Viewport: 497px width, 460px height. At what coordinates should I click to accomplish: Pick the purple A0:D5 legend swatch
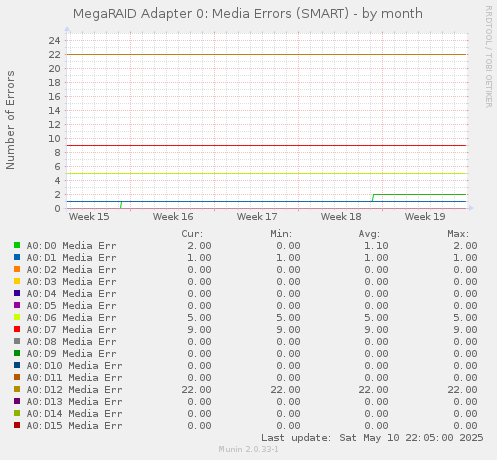point(17,305)
